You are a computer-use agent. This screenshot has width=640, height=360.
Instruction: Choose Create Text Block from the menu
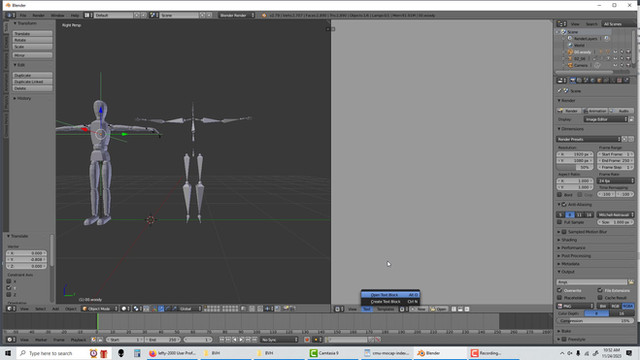(390, 302)
